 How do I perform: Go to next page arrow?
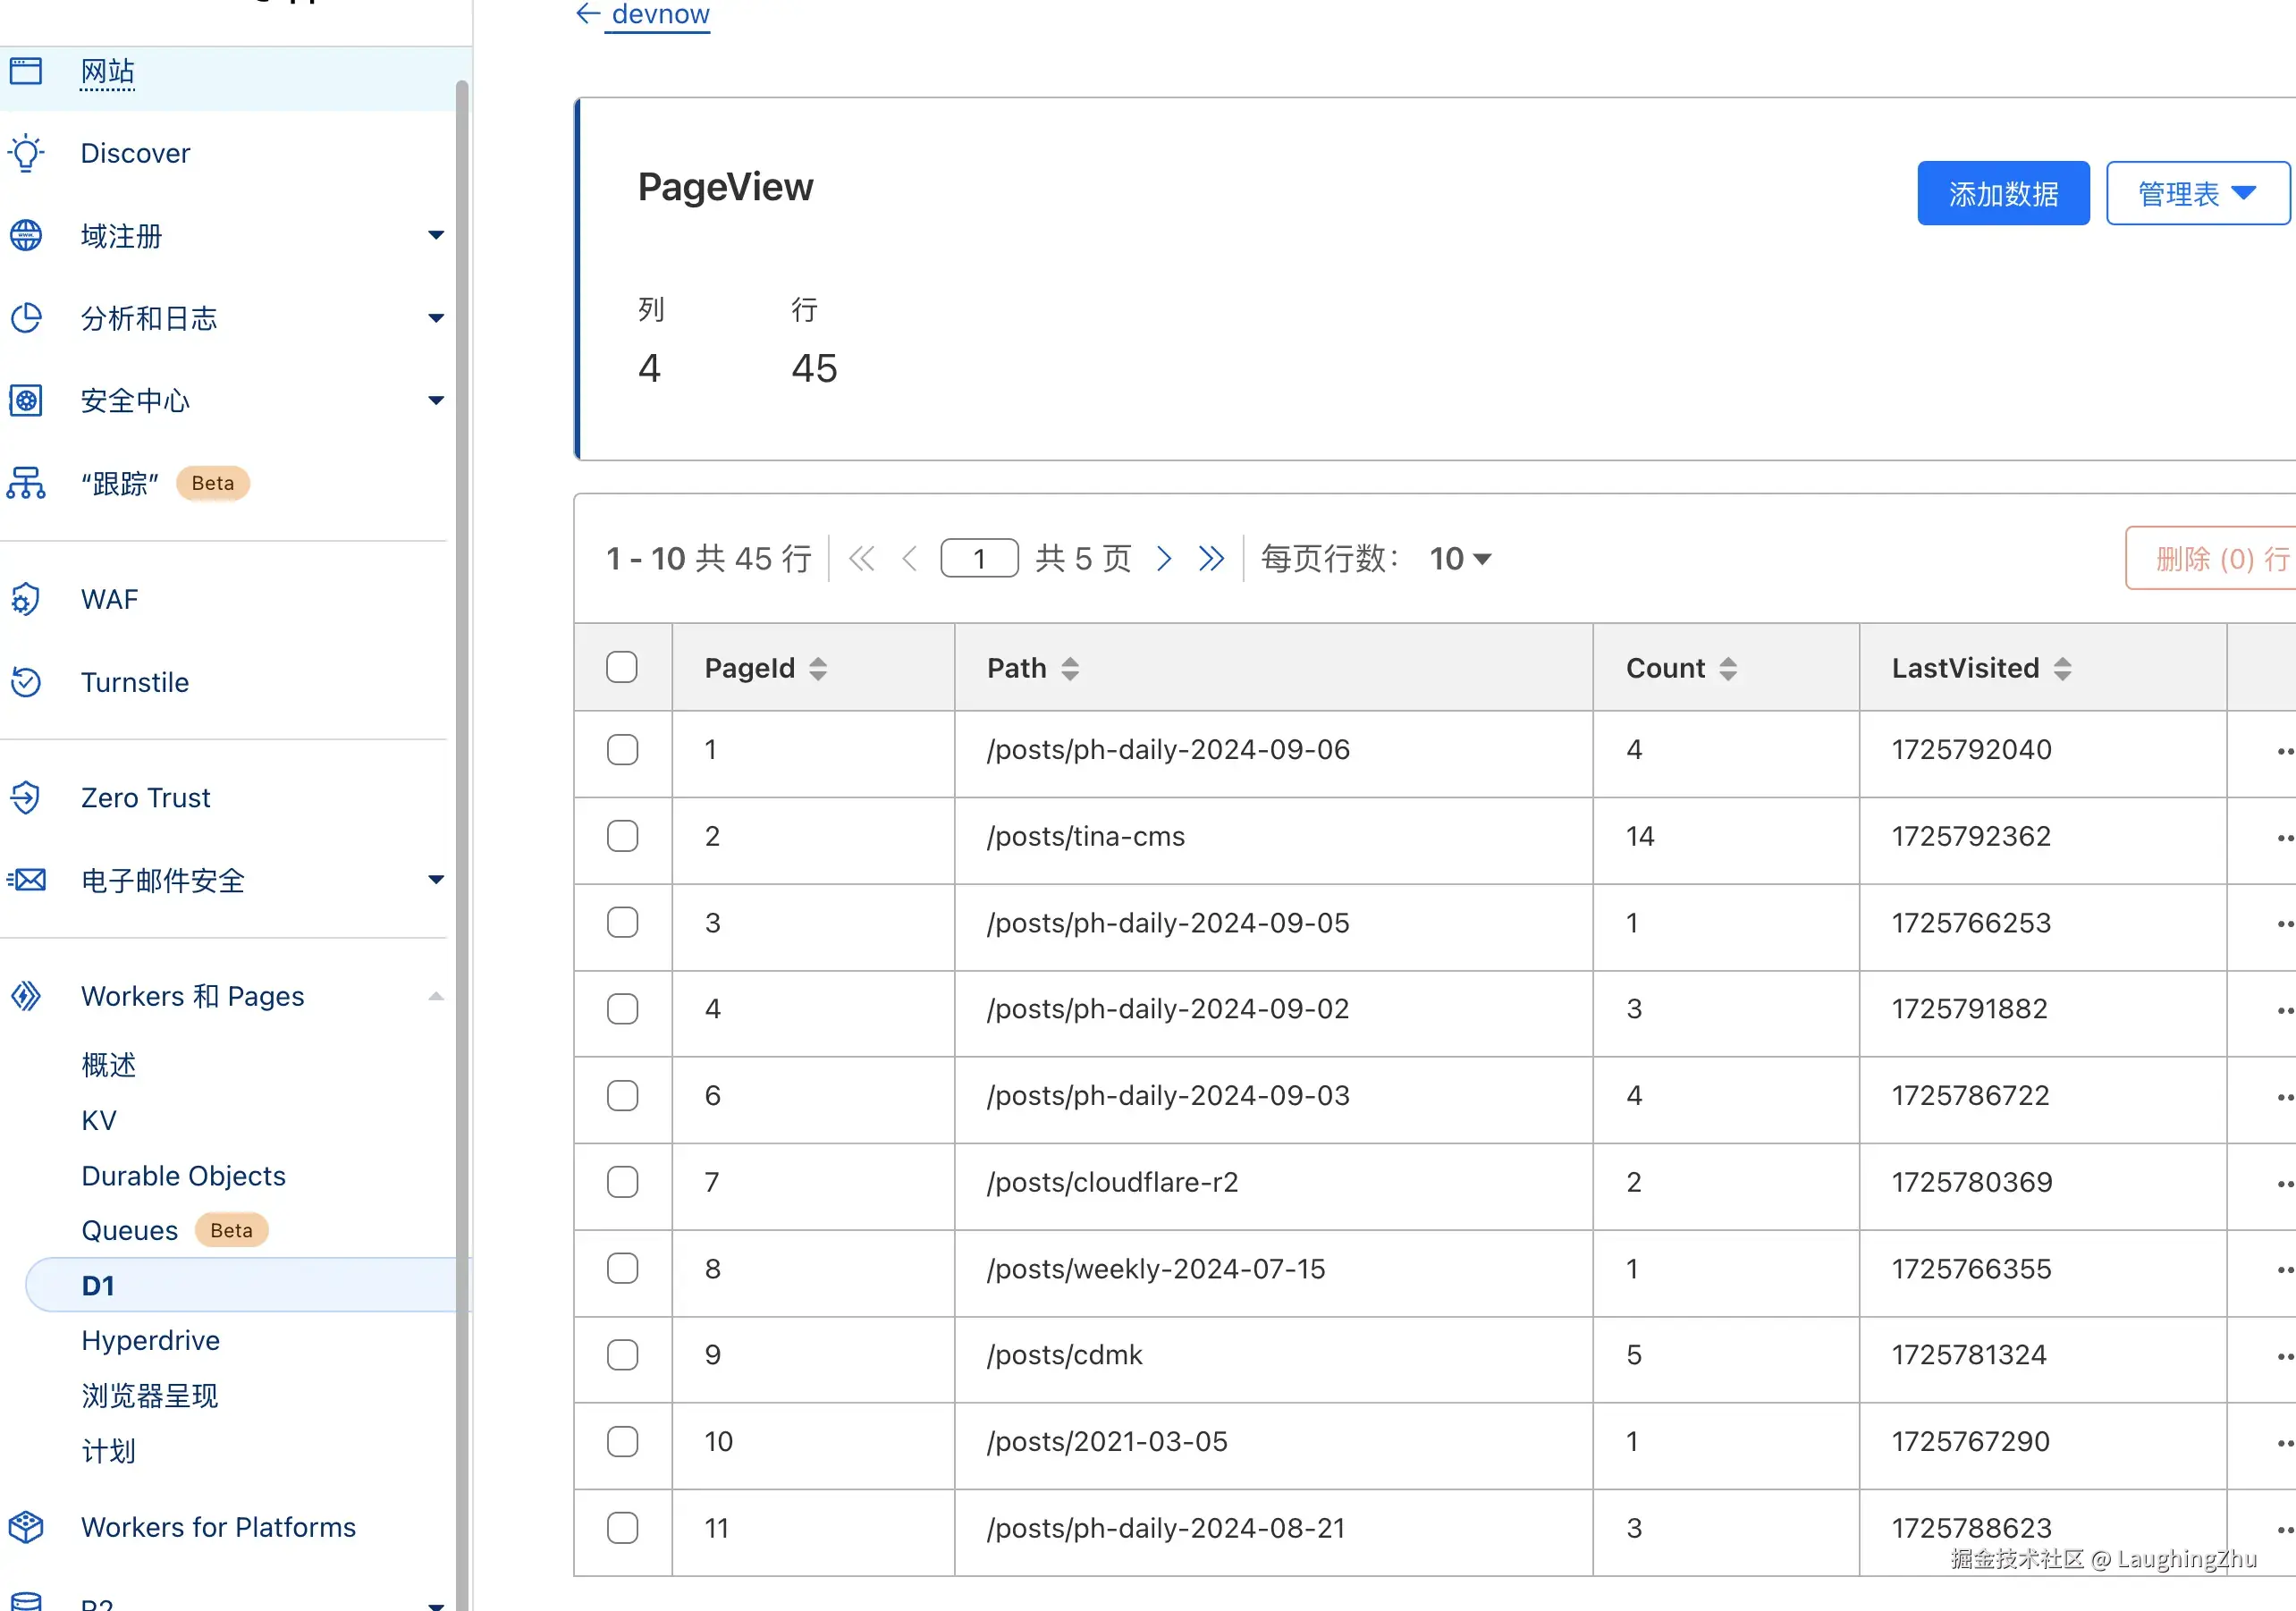(x=1163, y=558)
